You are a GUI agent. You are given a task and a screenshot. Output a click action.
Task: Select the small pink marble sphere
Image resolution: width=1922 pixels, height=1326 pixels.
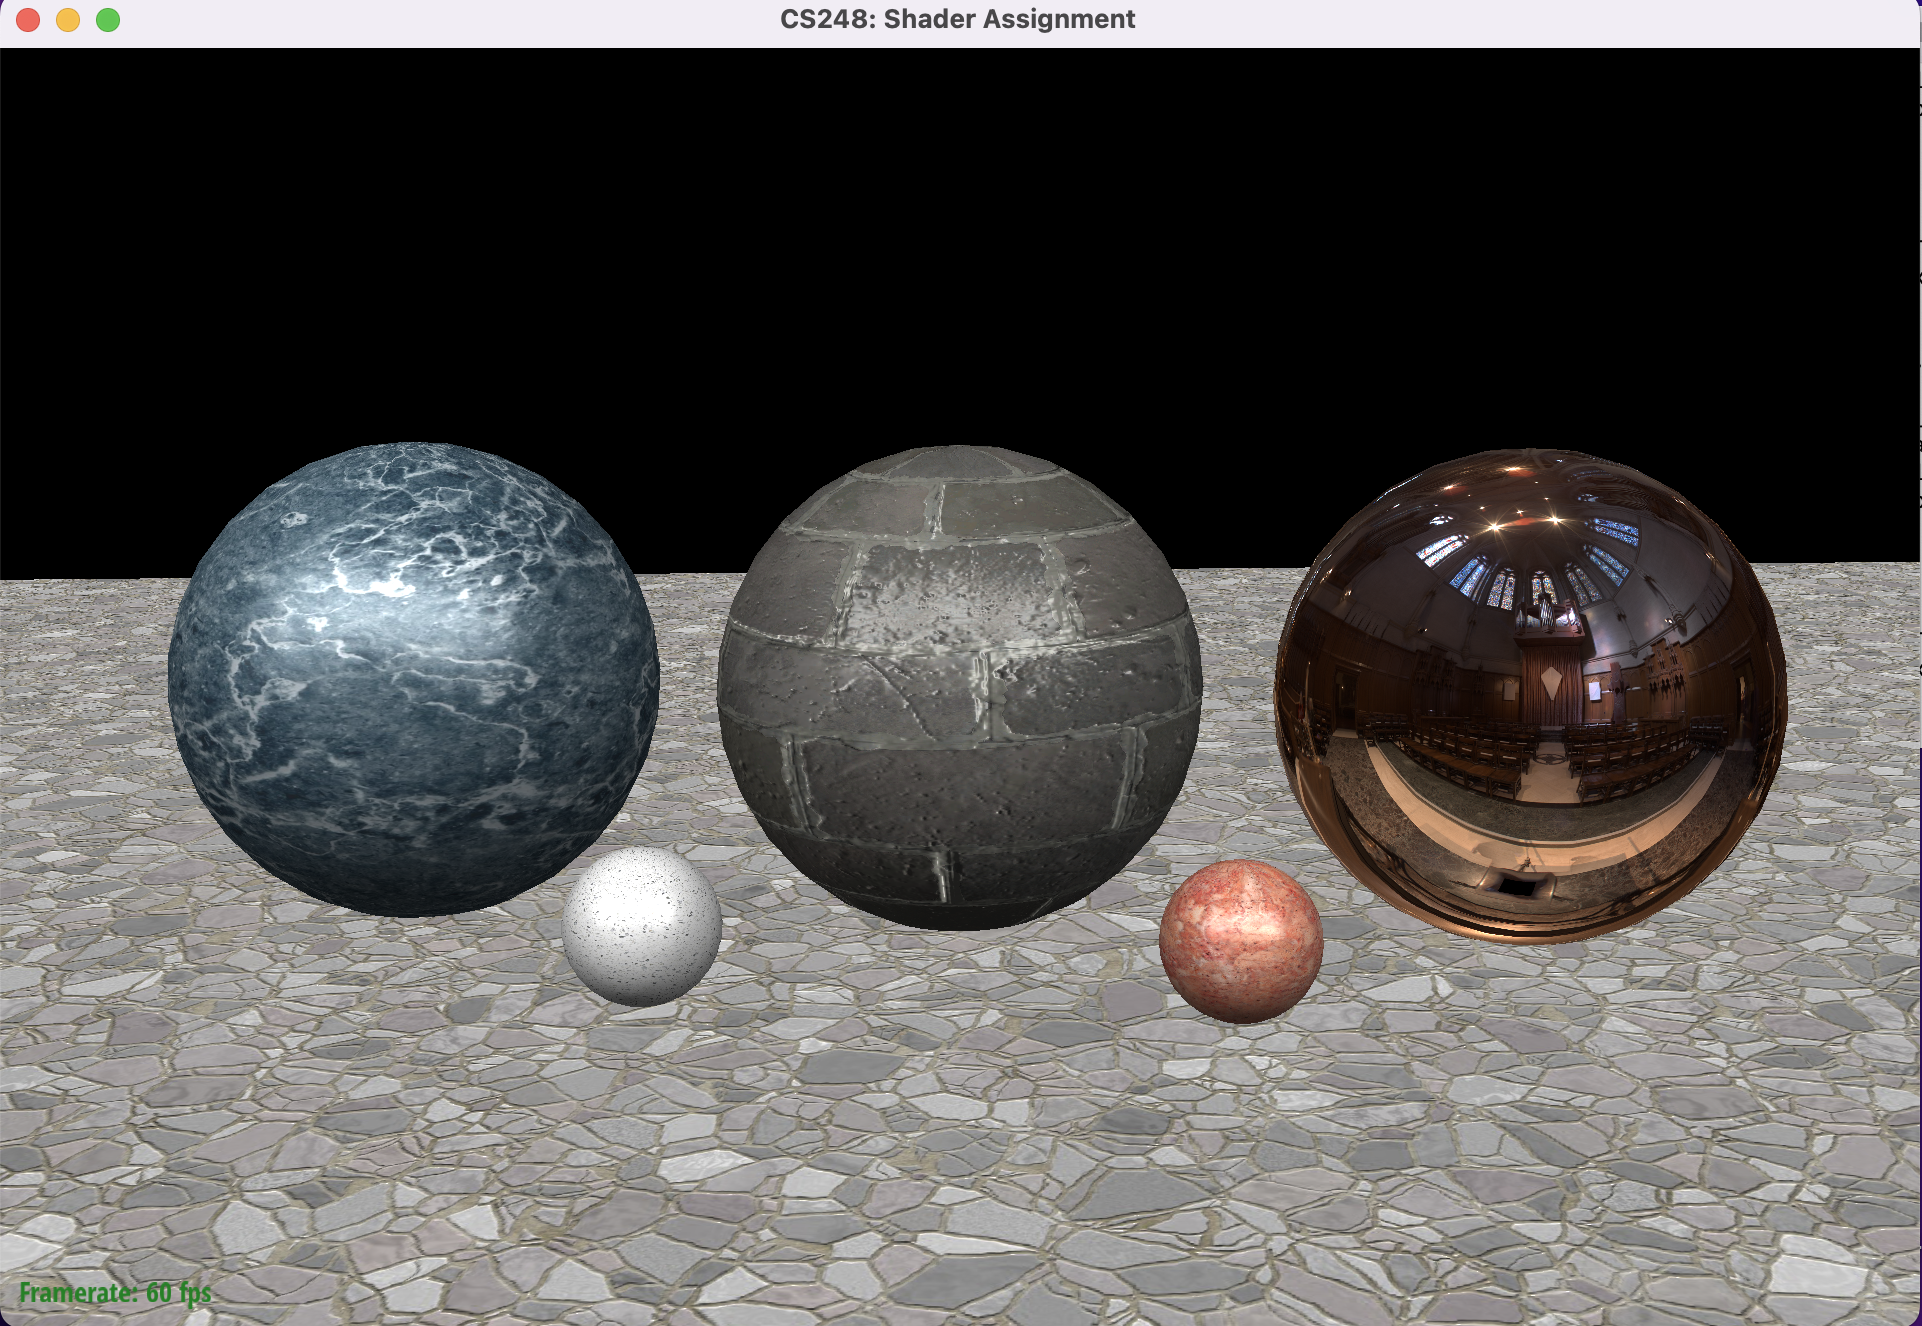pyautogui.click(x=1242, y=940)
